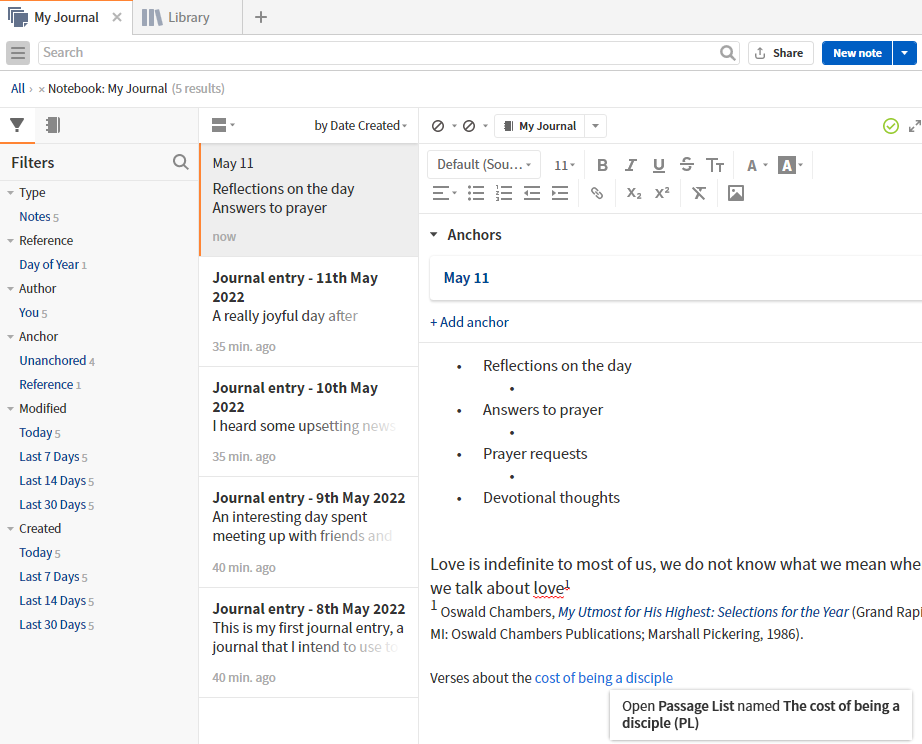Filter by Modified Last 7 Days
The image size is (922, 744).
click(x=49, y=457)
